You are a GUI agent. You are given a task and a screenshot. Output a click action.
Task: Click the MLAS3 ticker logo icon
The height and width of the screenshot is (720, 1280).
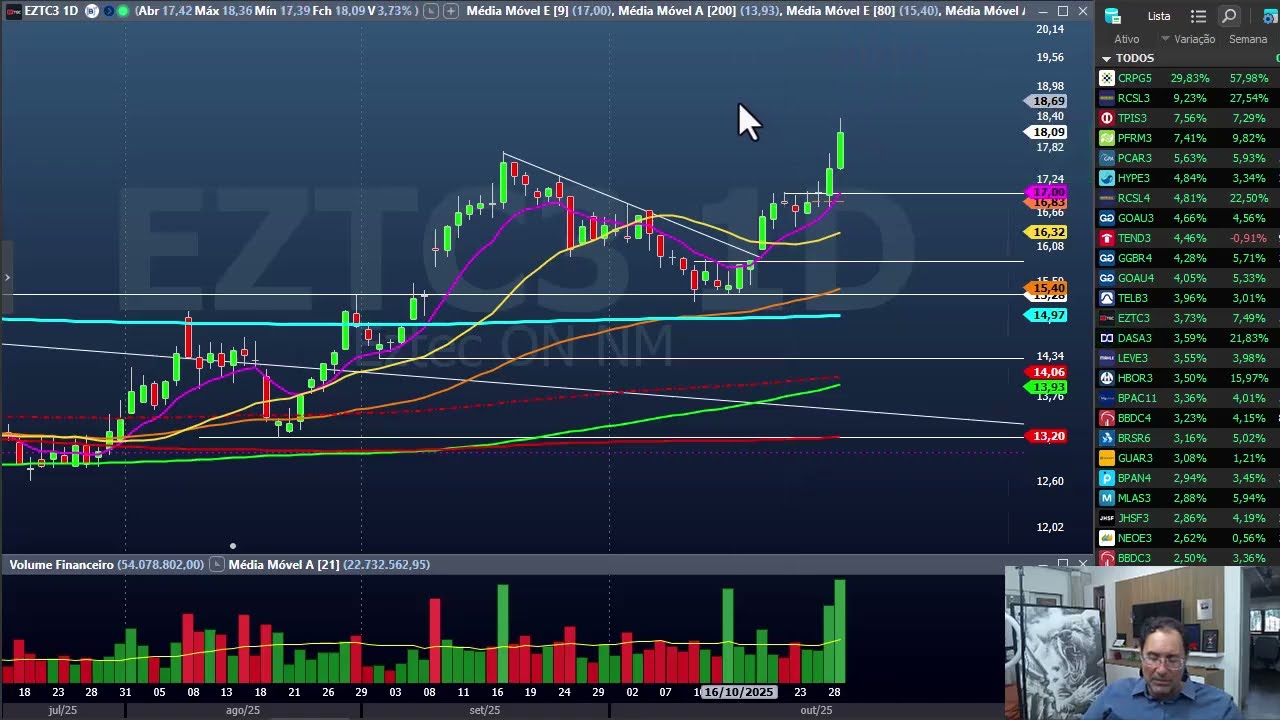click(1107, 498)
